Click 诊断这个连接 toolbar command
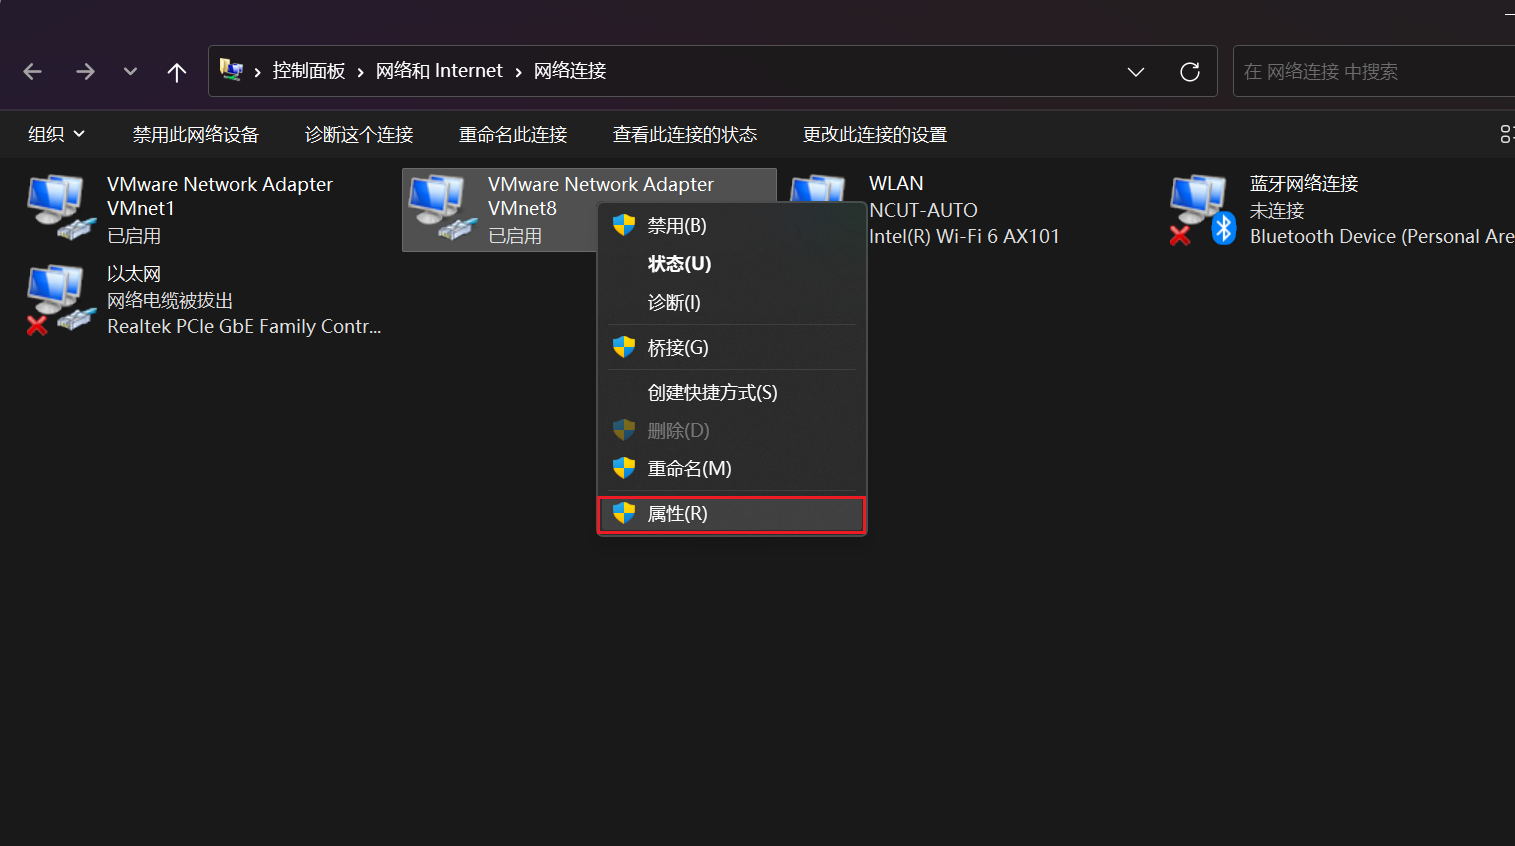 click(359, 134)
